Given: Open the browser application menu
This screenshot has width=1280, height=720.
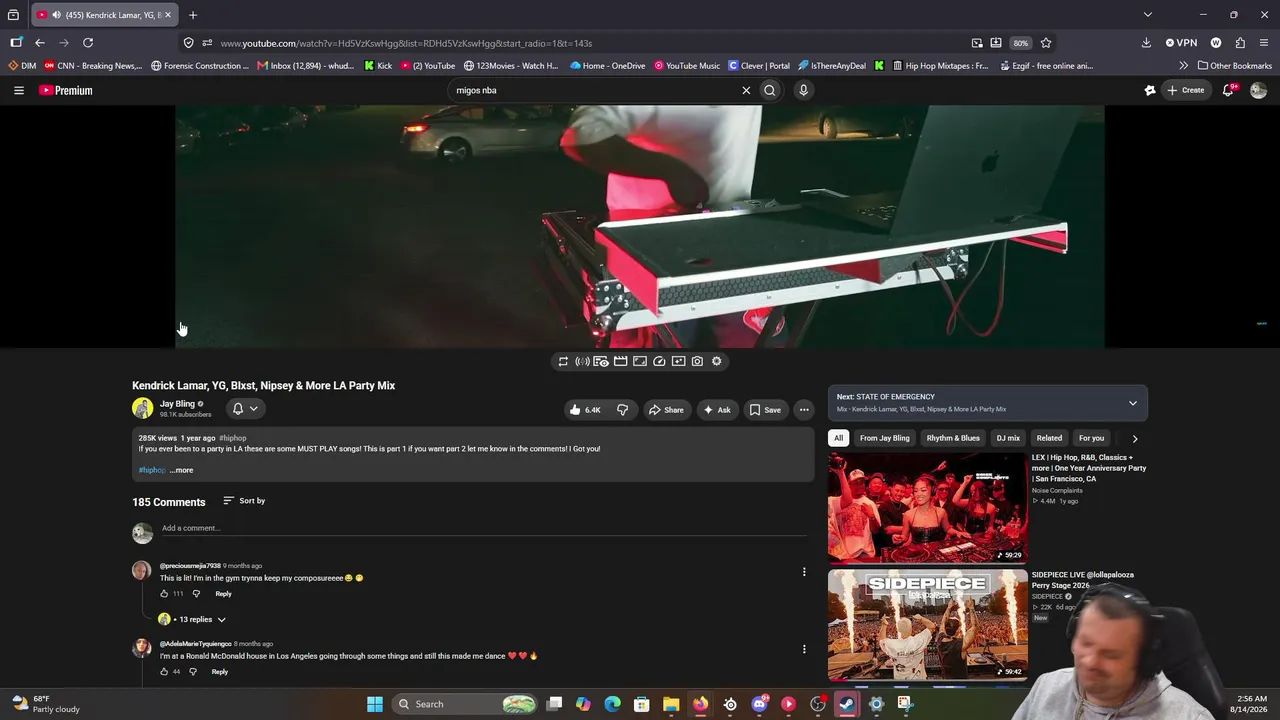Looking at the screenshot, I should (1264, 43).
